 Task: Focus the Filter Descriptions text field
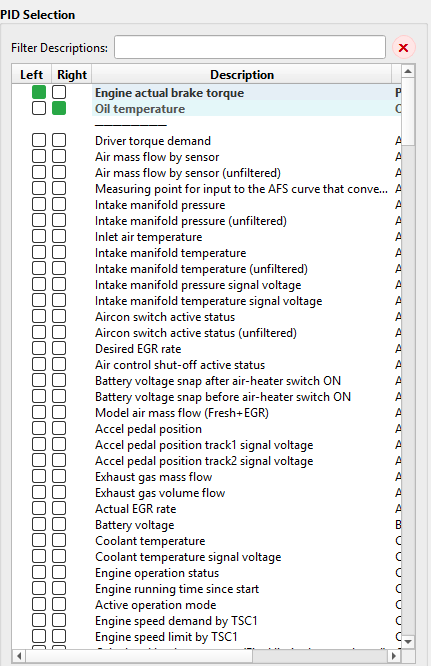point(250,47)
